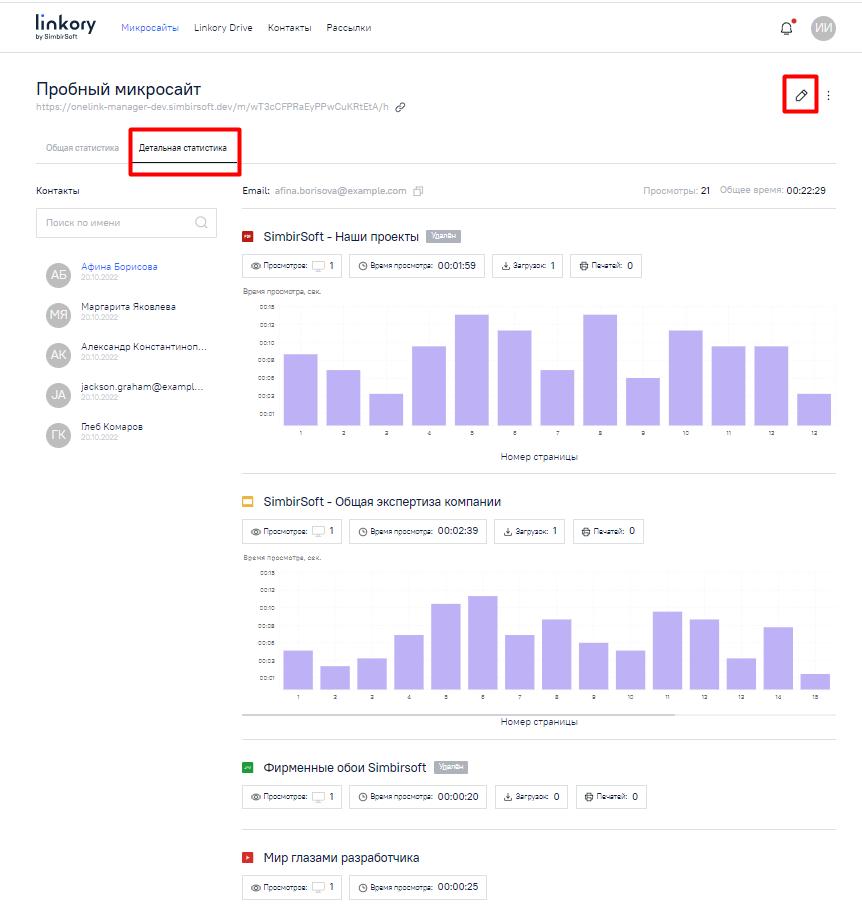This screenshot has height=922, width=862.
Task: Click the green image icon for Фирменные обои
Action: (x=248, y=768)
